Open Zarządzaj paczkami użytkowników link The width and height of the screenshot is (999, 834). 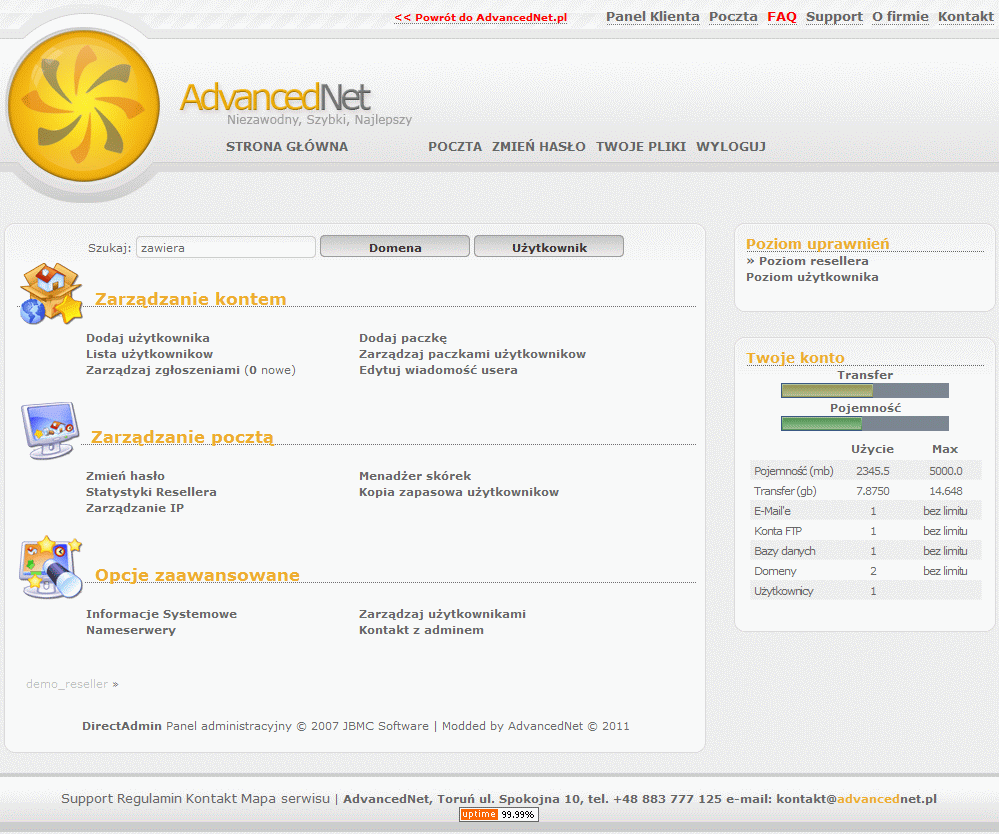472,354
